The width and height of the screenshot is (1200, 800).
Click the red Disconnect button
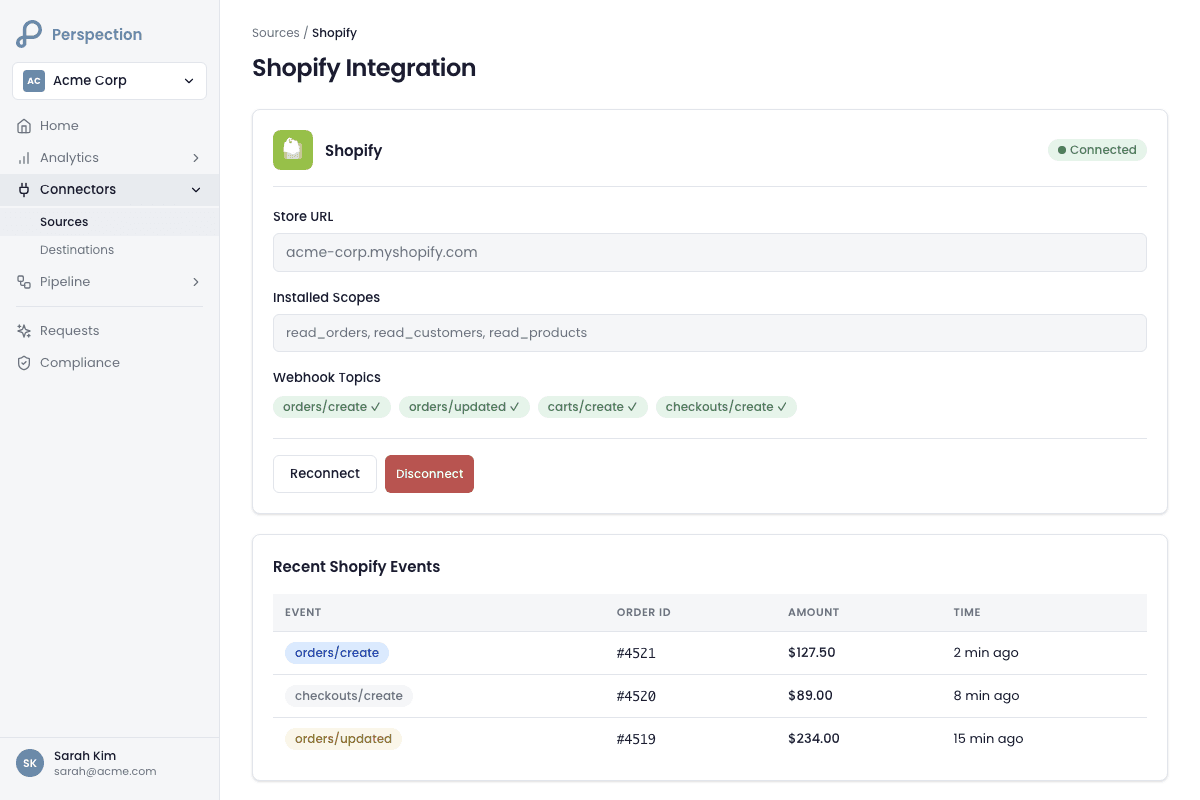[x=429, y=474]
